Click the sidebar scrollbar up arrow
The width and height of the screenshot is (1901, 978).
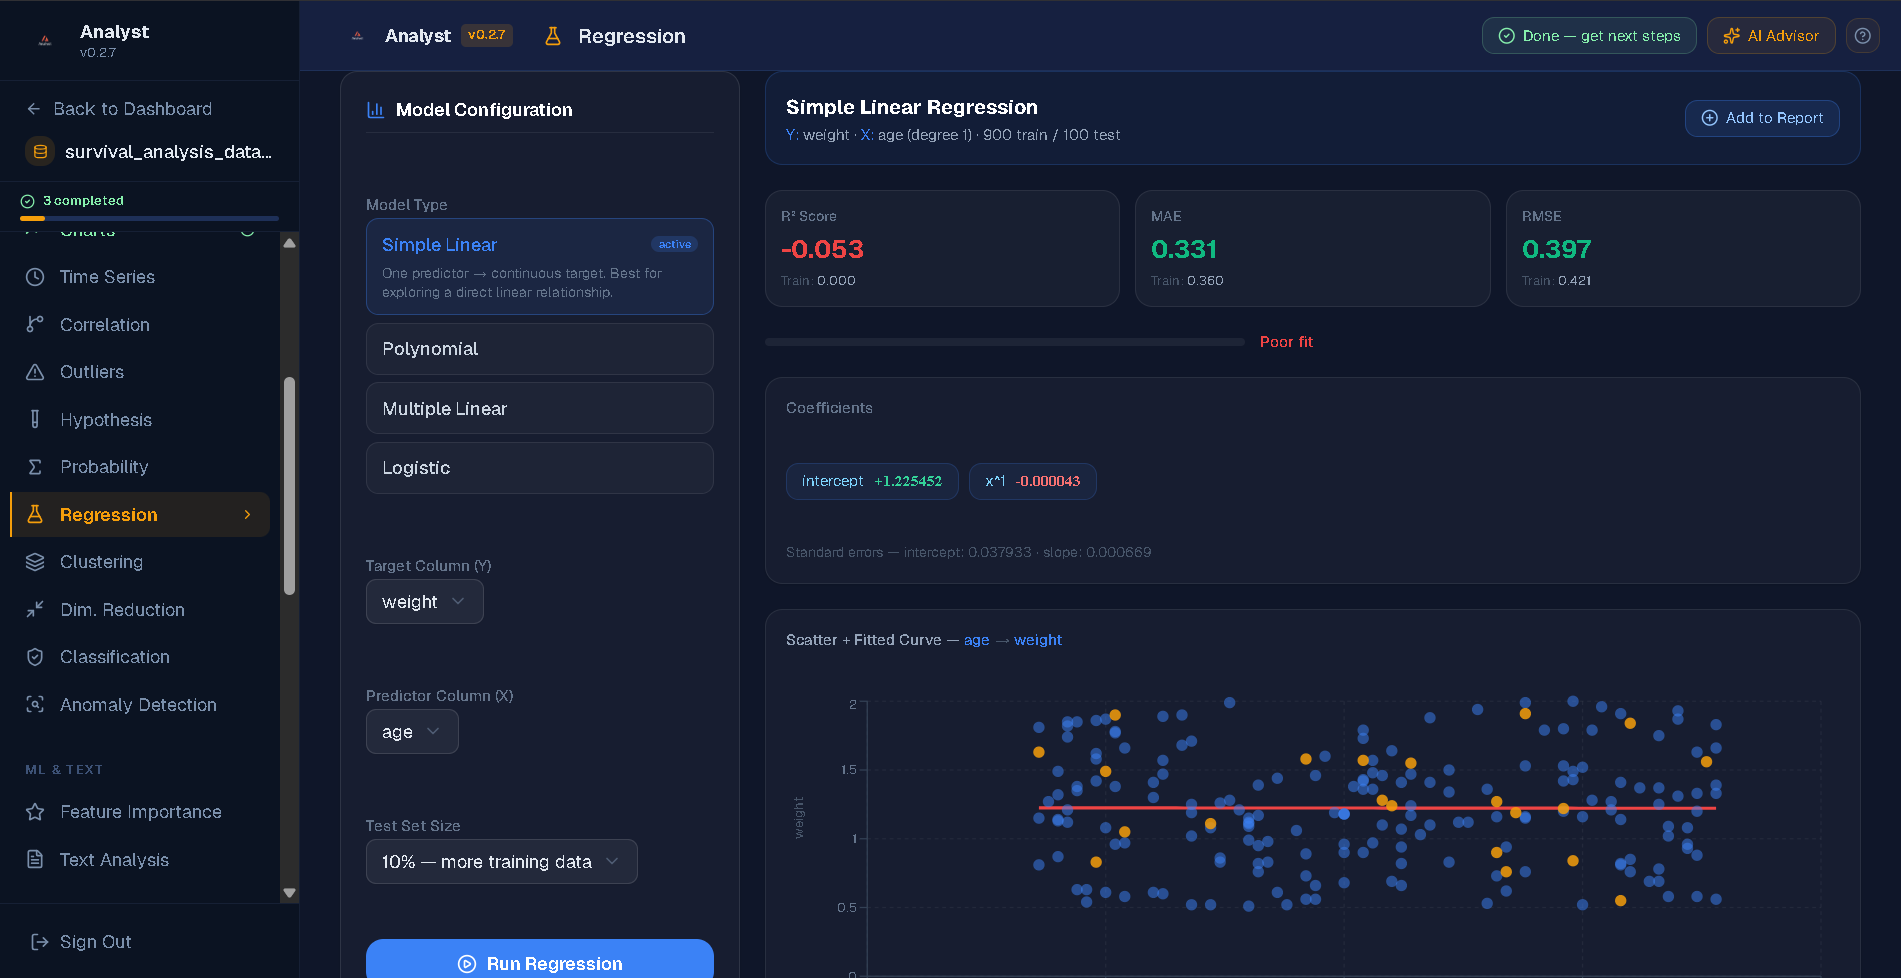[x=289, y=243]
